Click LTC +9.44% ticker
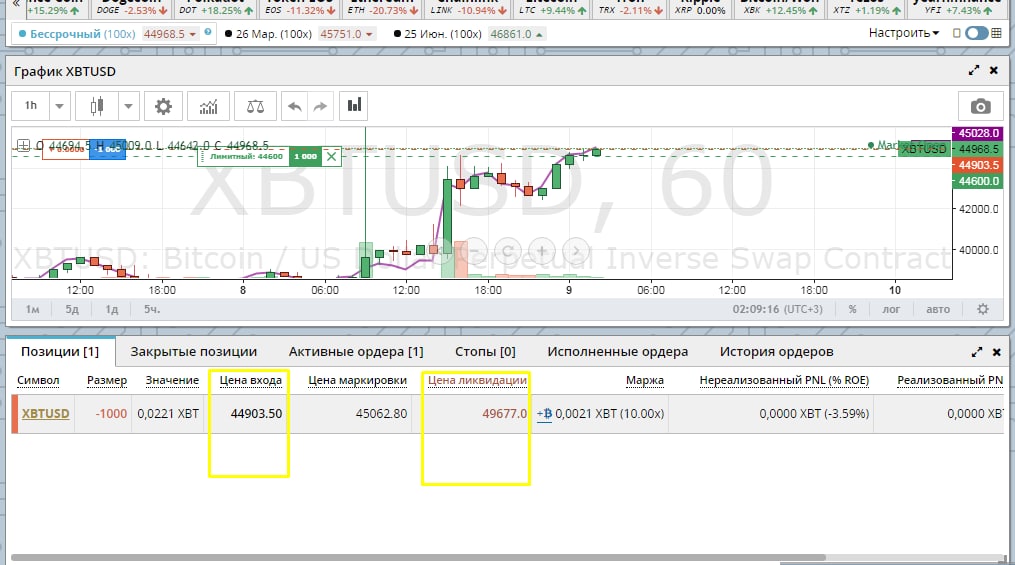This screenshot has width=1015, height=565. coord(552,9)
